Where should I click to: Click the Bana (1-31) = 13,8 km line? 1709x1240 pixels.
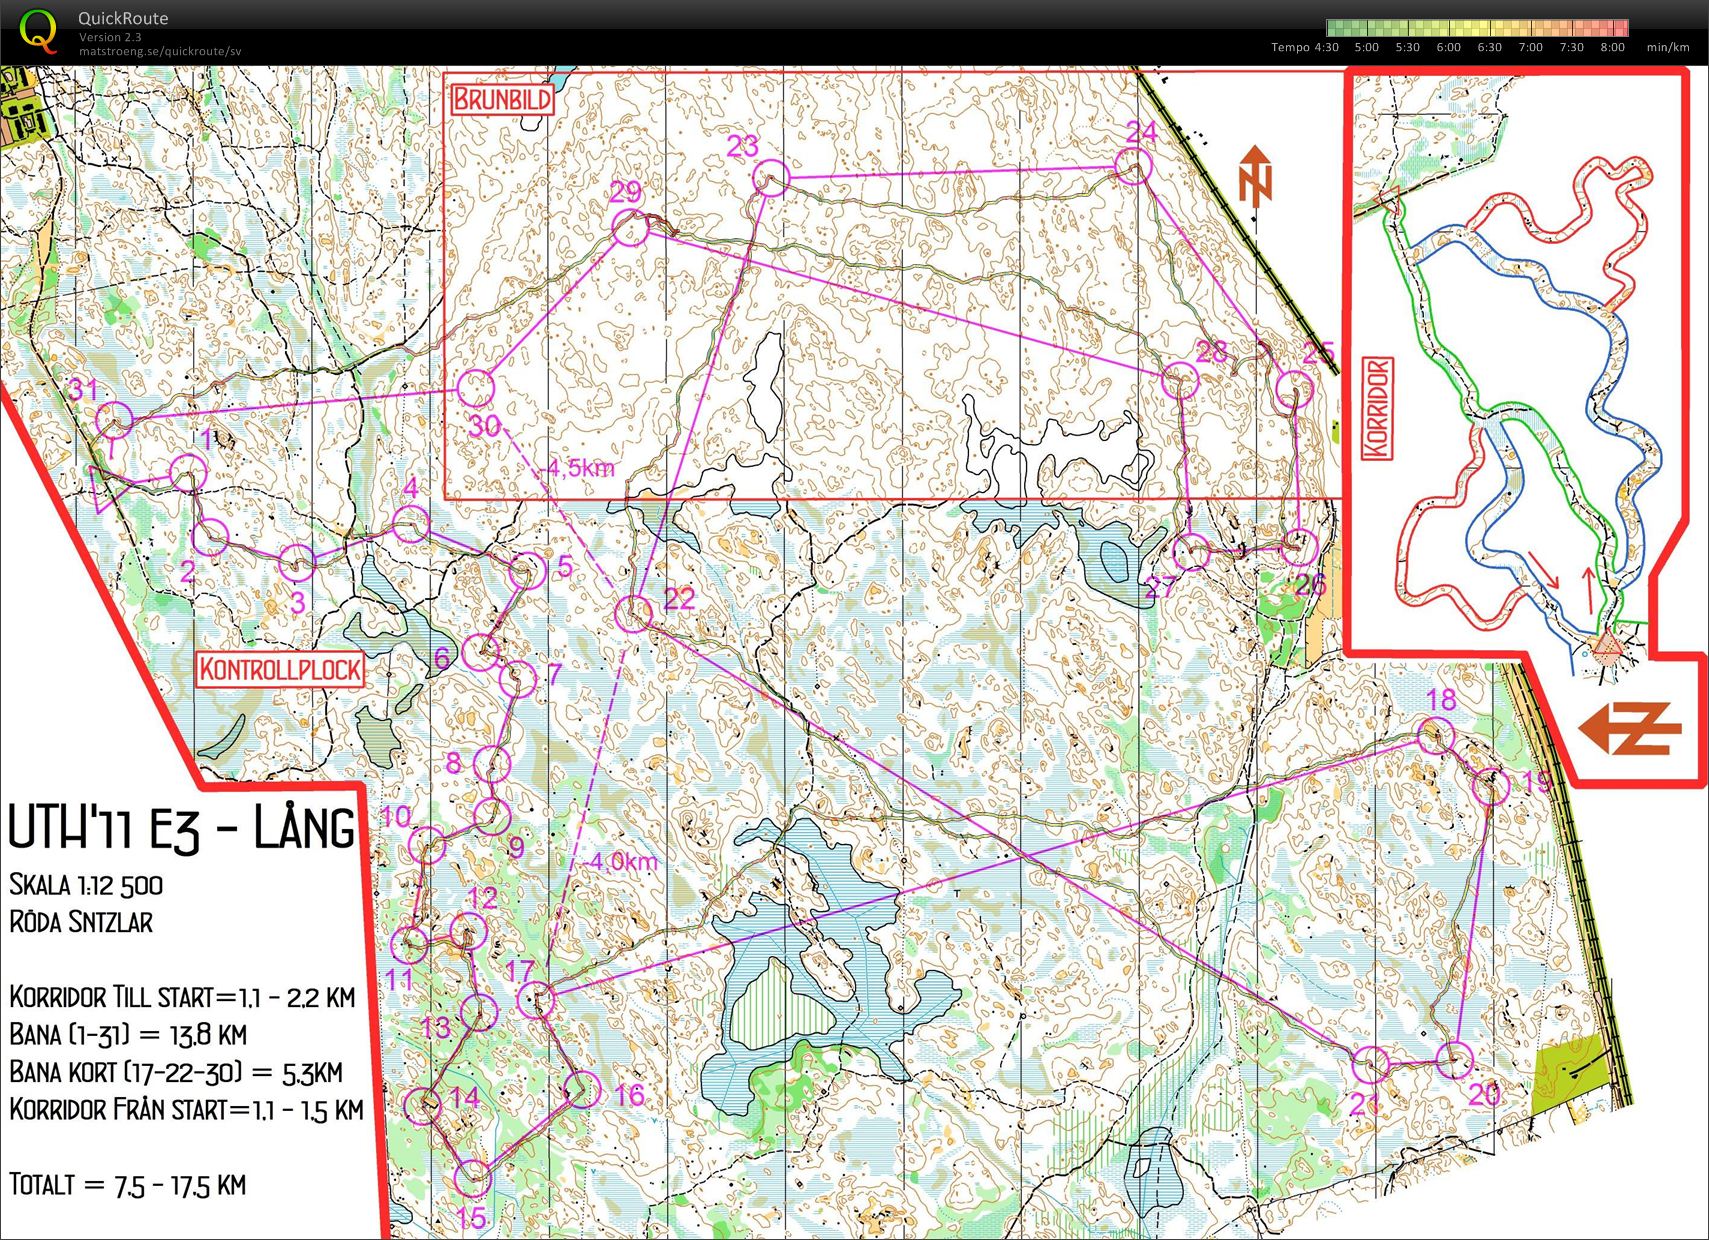click(x=128, y=1034)
